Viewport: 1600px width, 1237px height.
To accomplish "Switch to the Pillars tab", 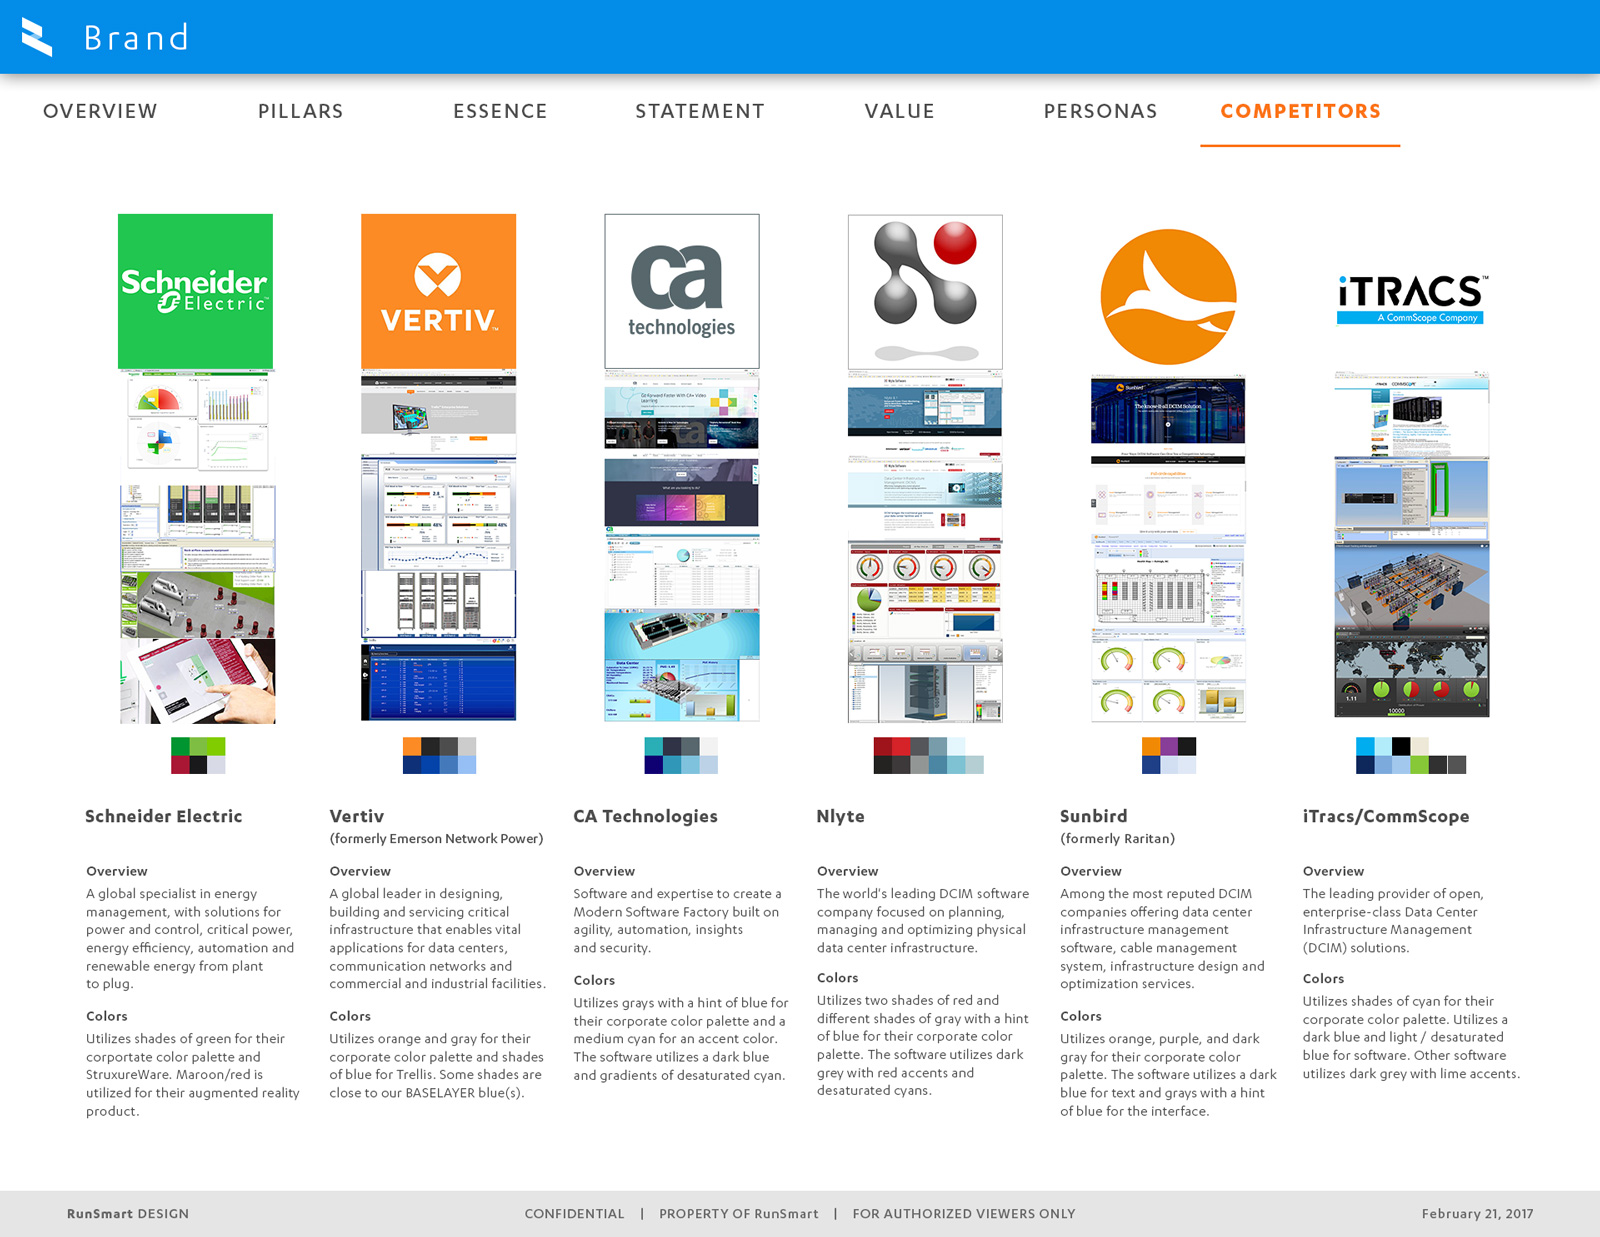I will tap(300, 111).
